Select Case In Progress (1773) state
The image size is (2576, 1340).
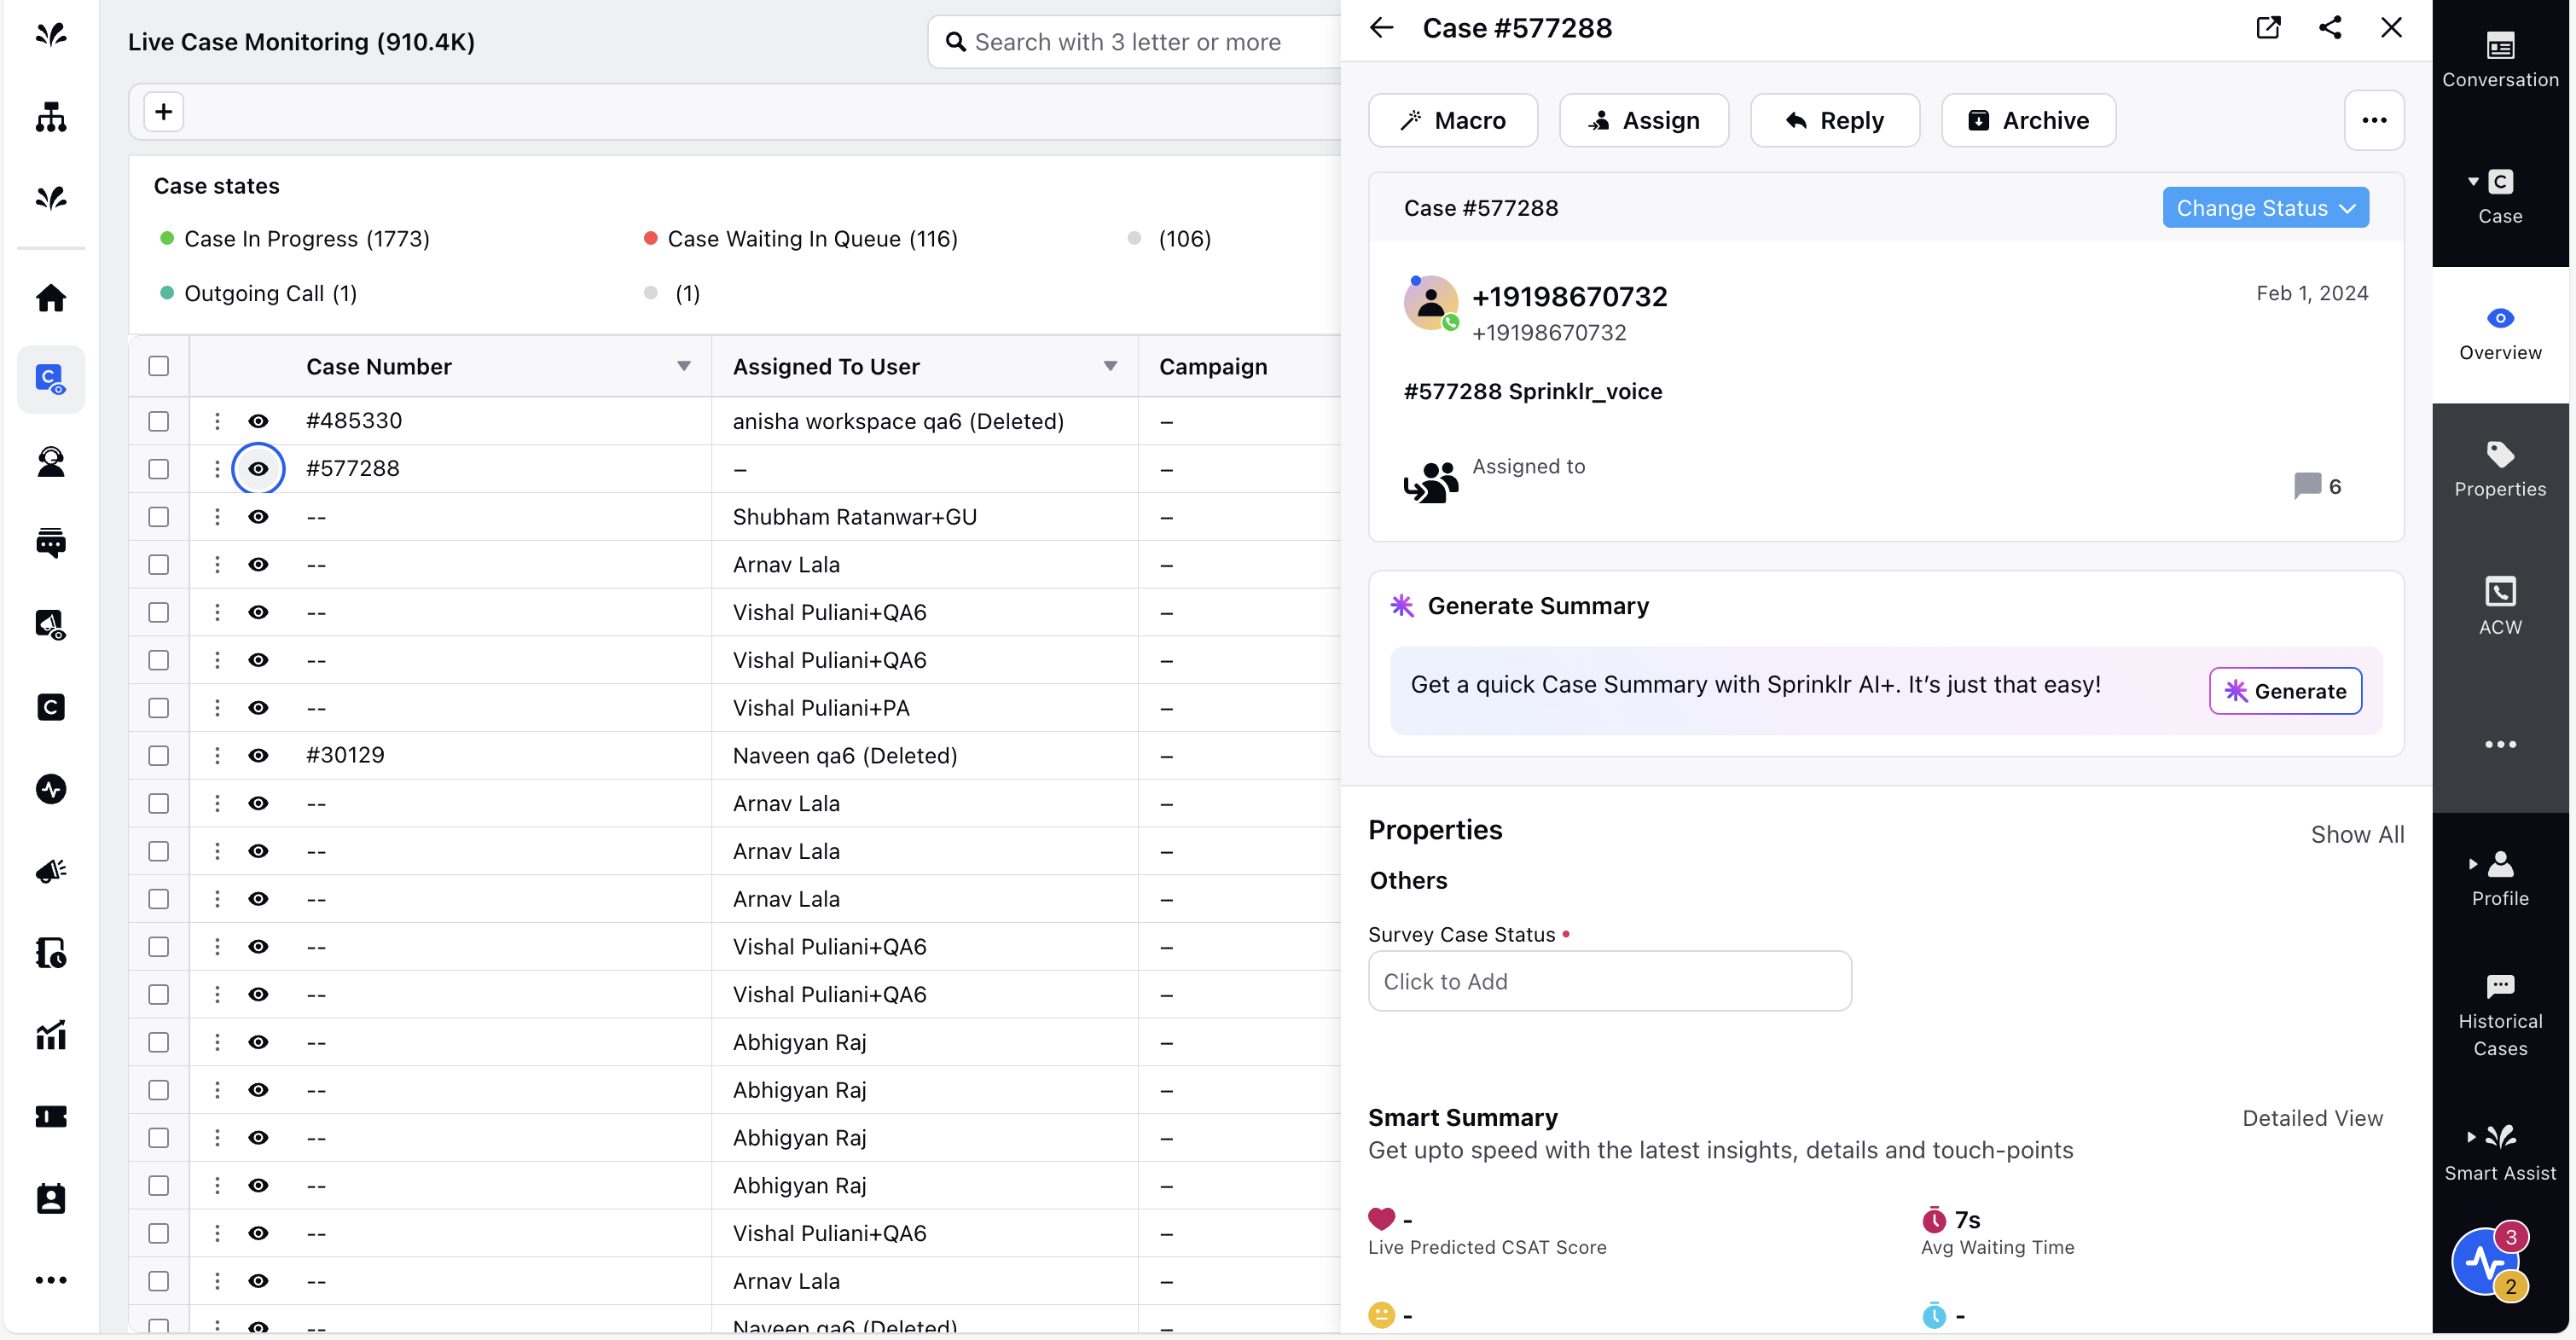point(294,239)
